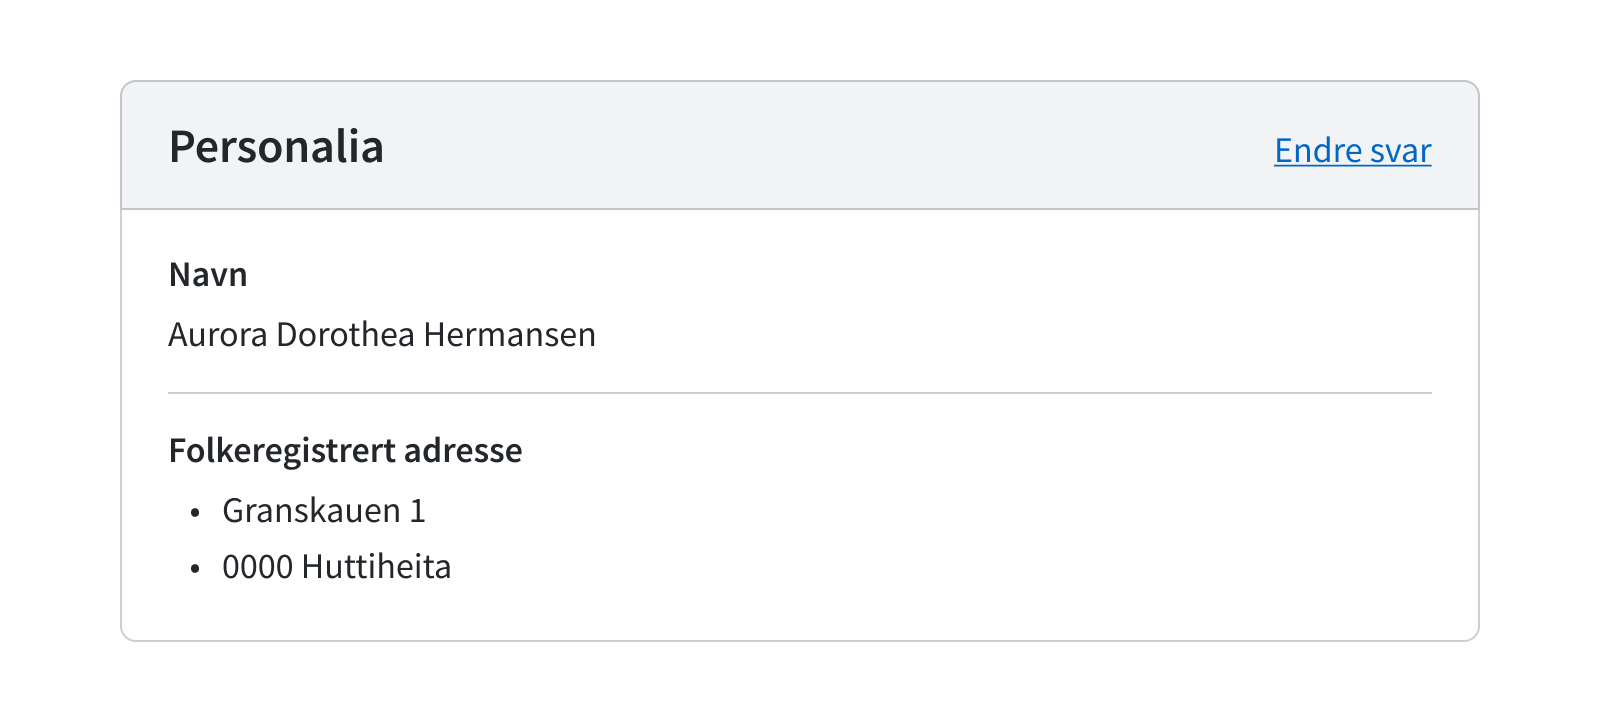The image size is (1600, 722).
Task: Click the bullet before Granskauen 1
Action: point(195,513)
